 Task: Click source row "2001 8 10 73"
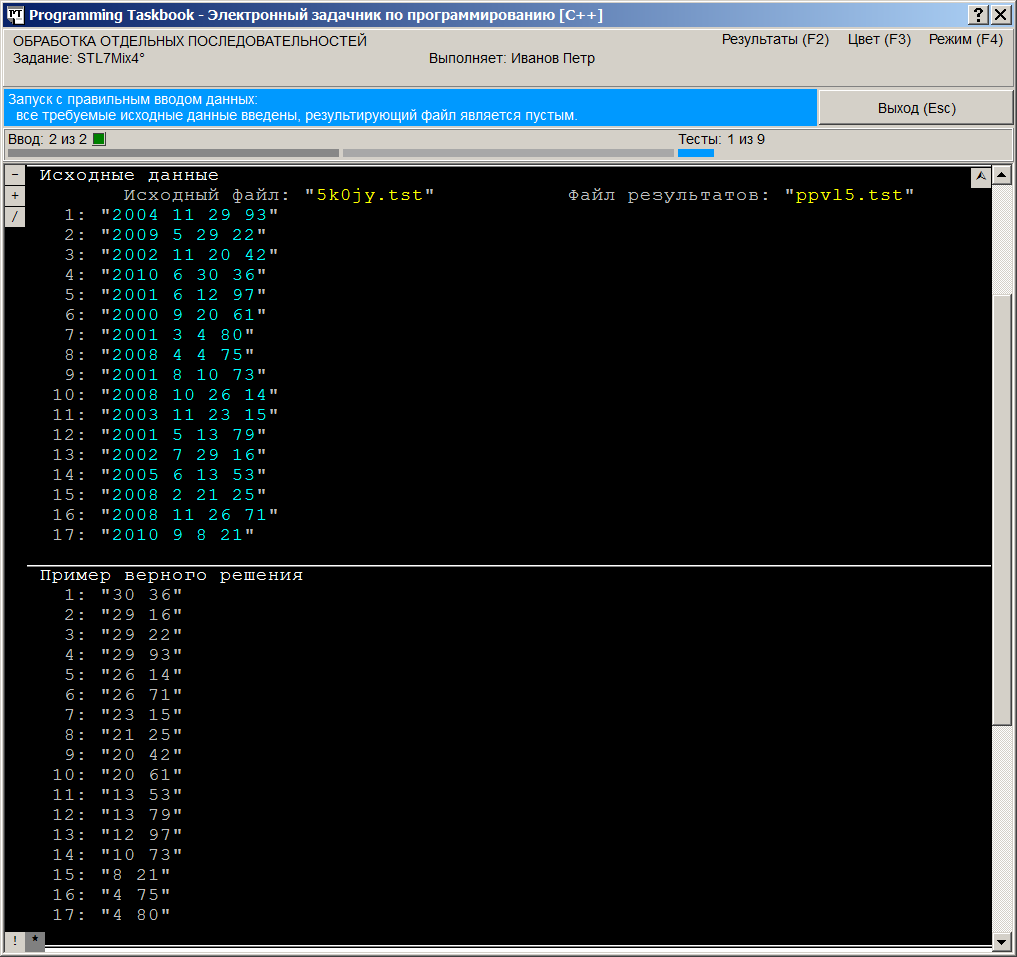click(x=184, y=375)
